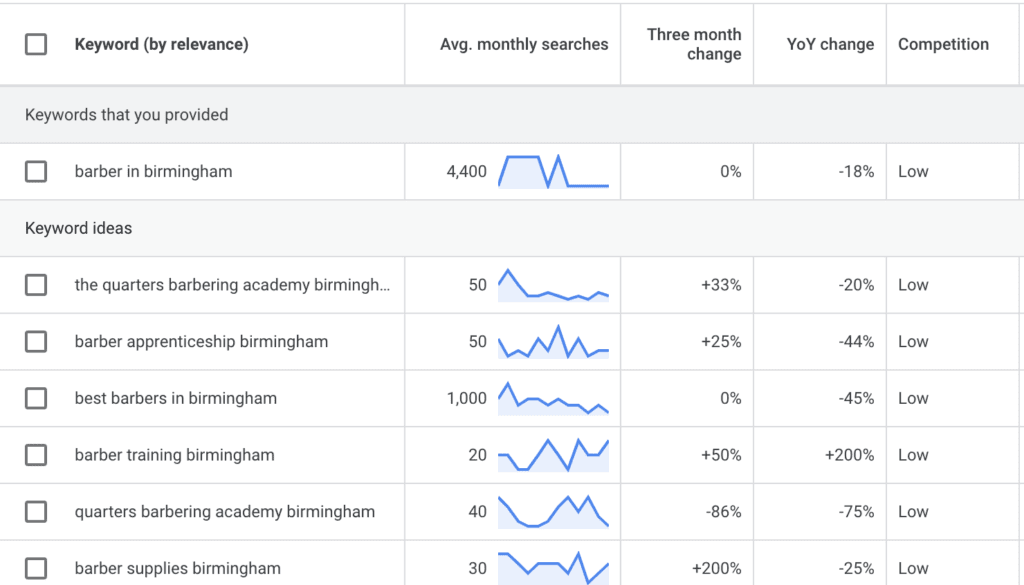Check the "barber training birmingham" checkbox

click(x=36, y=455)
